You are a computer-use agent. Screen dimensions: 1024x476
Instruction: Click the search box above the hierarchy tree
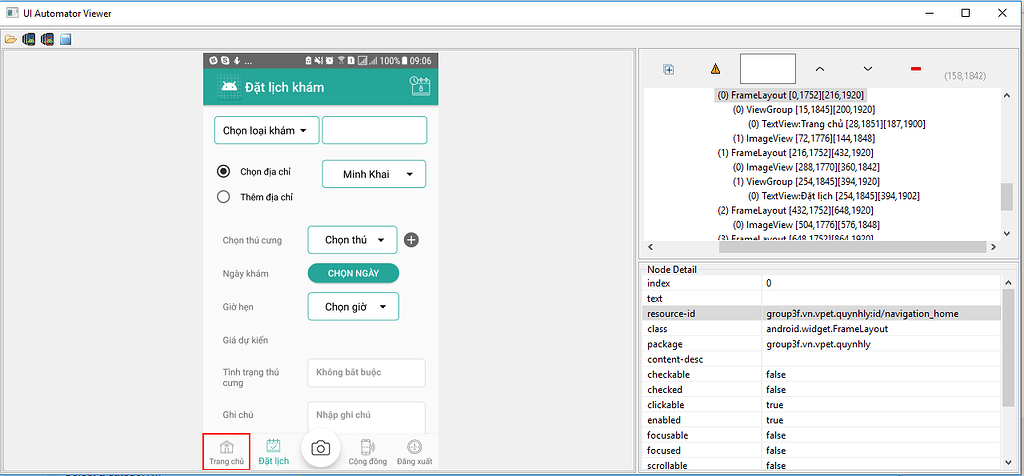(768, 69)
